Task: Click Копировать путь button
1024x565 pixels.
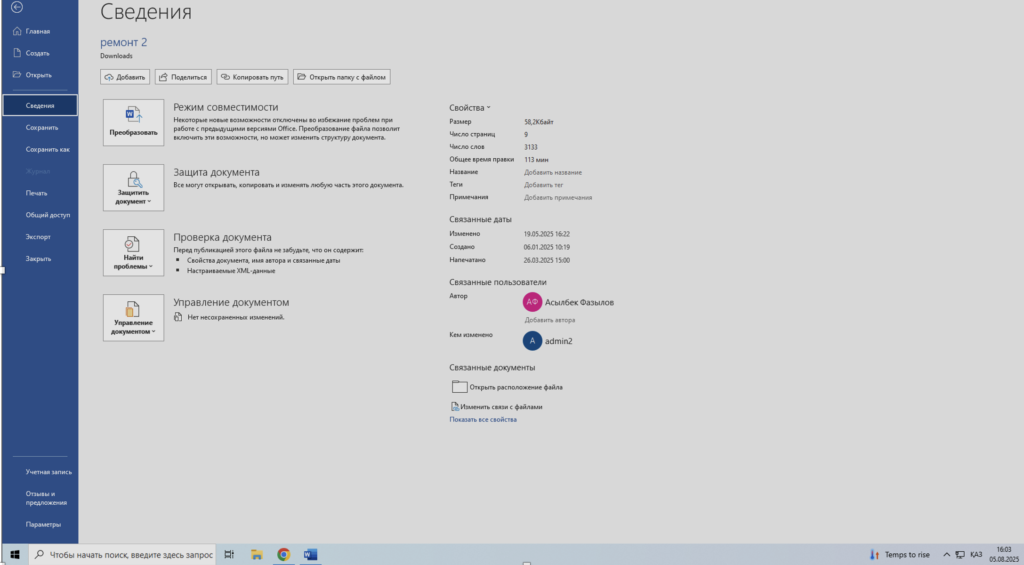Action: tap(253, 77)
